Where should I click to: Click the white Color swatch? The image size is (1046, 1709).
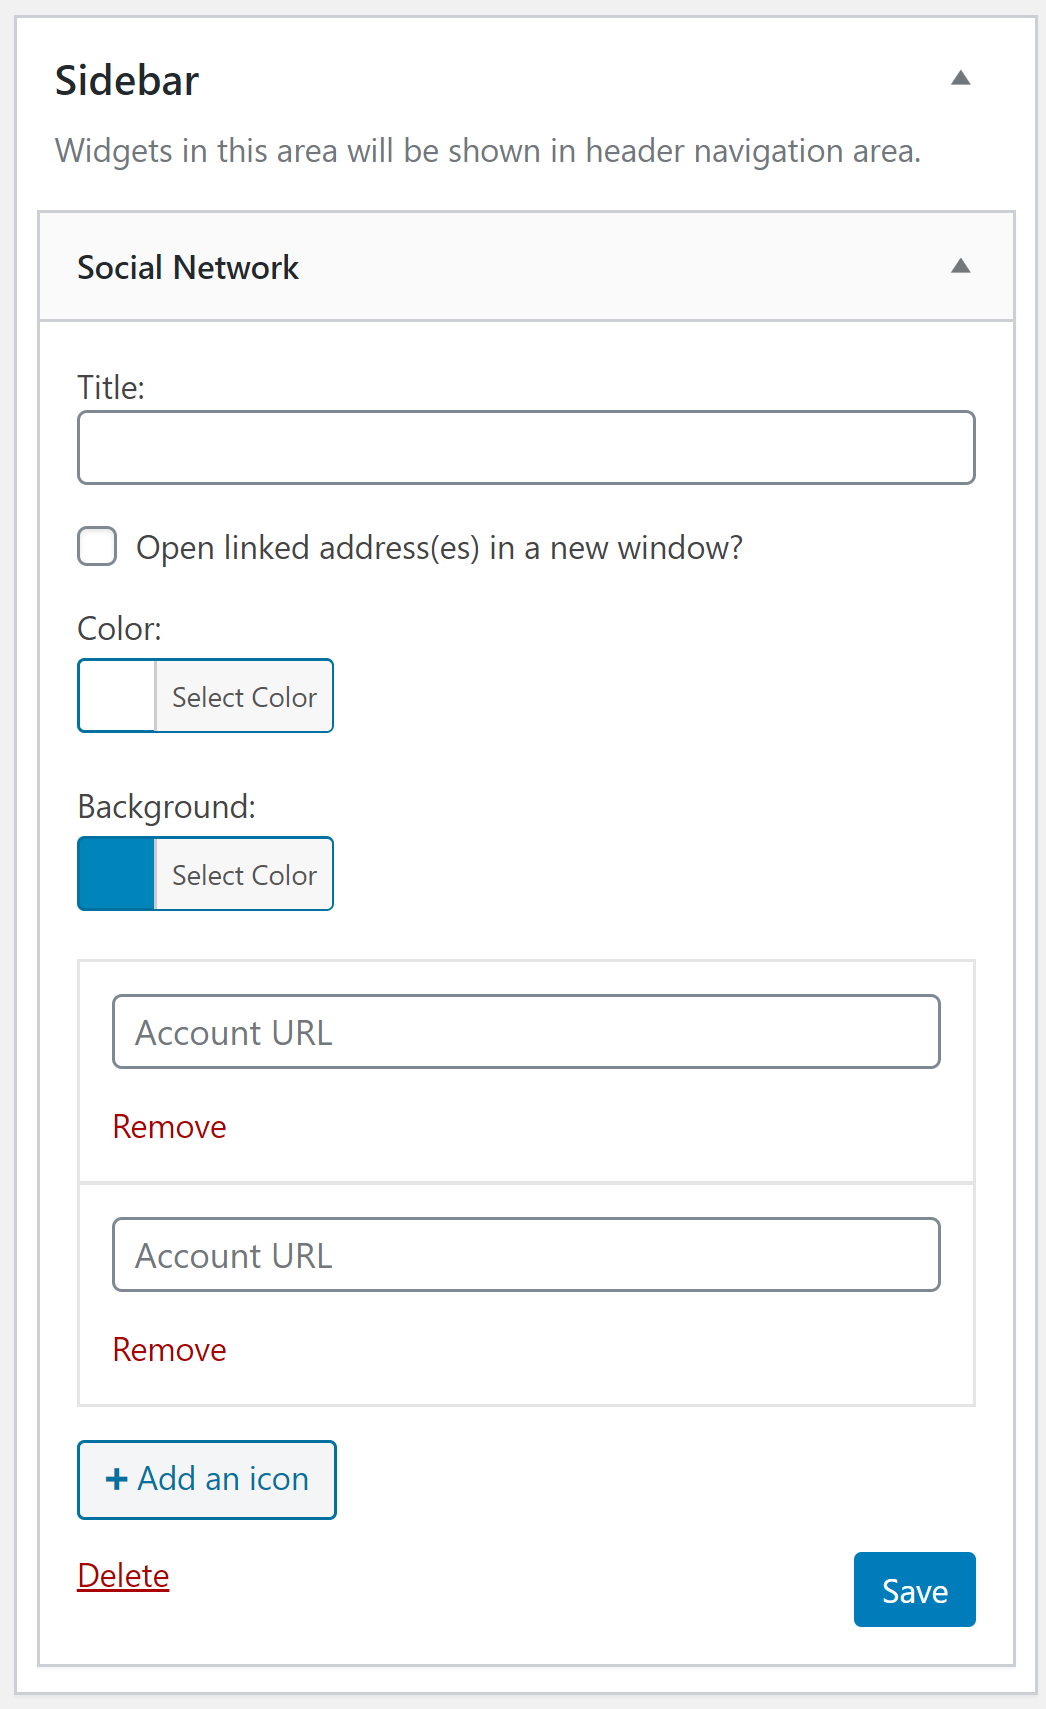[117, 696]
